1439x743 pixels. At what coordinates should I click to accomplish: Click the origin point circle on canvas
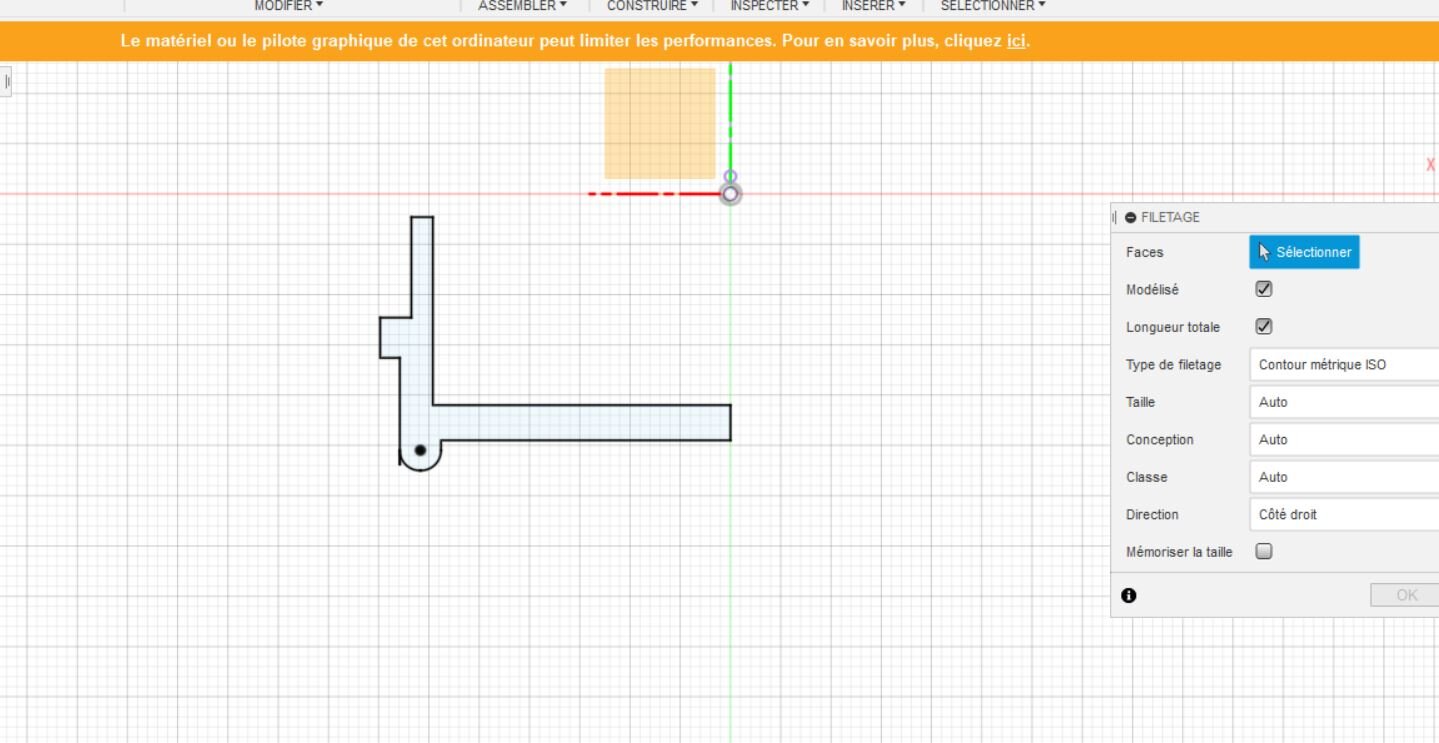(x=730, y=193)
